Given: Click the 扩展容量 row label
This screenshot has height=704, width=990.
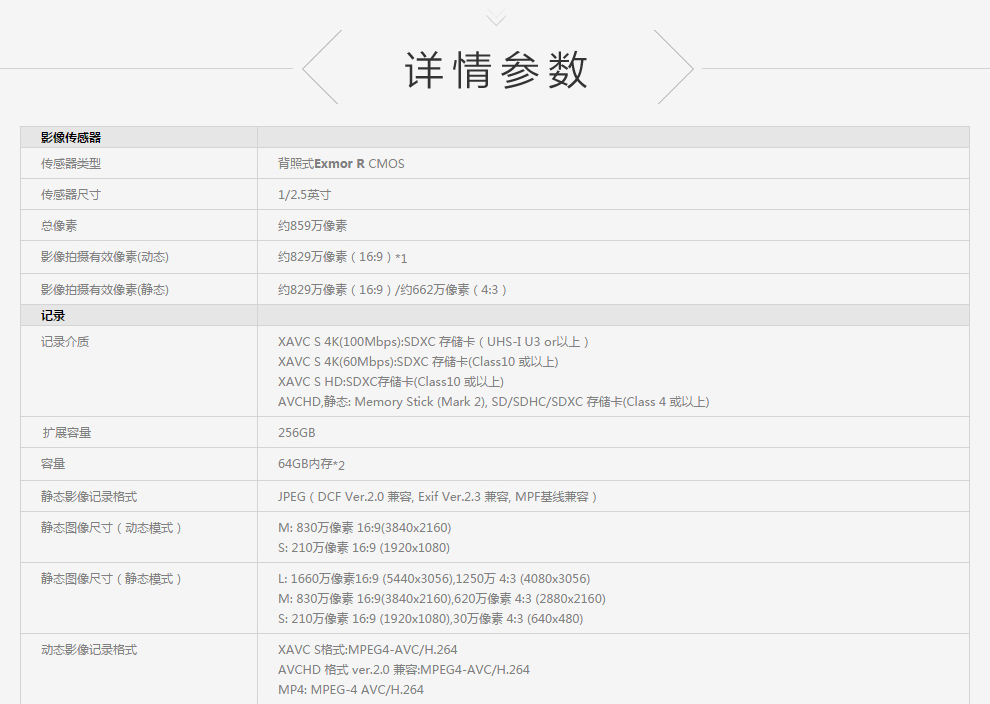Looking at the screenshot, I should [x=67, y=432].
